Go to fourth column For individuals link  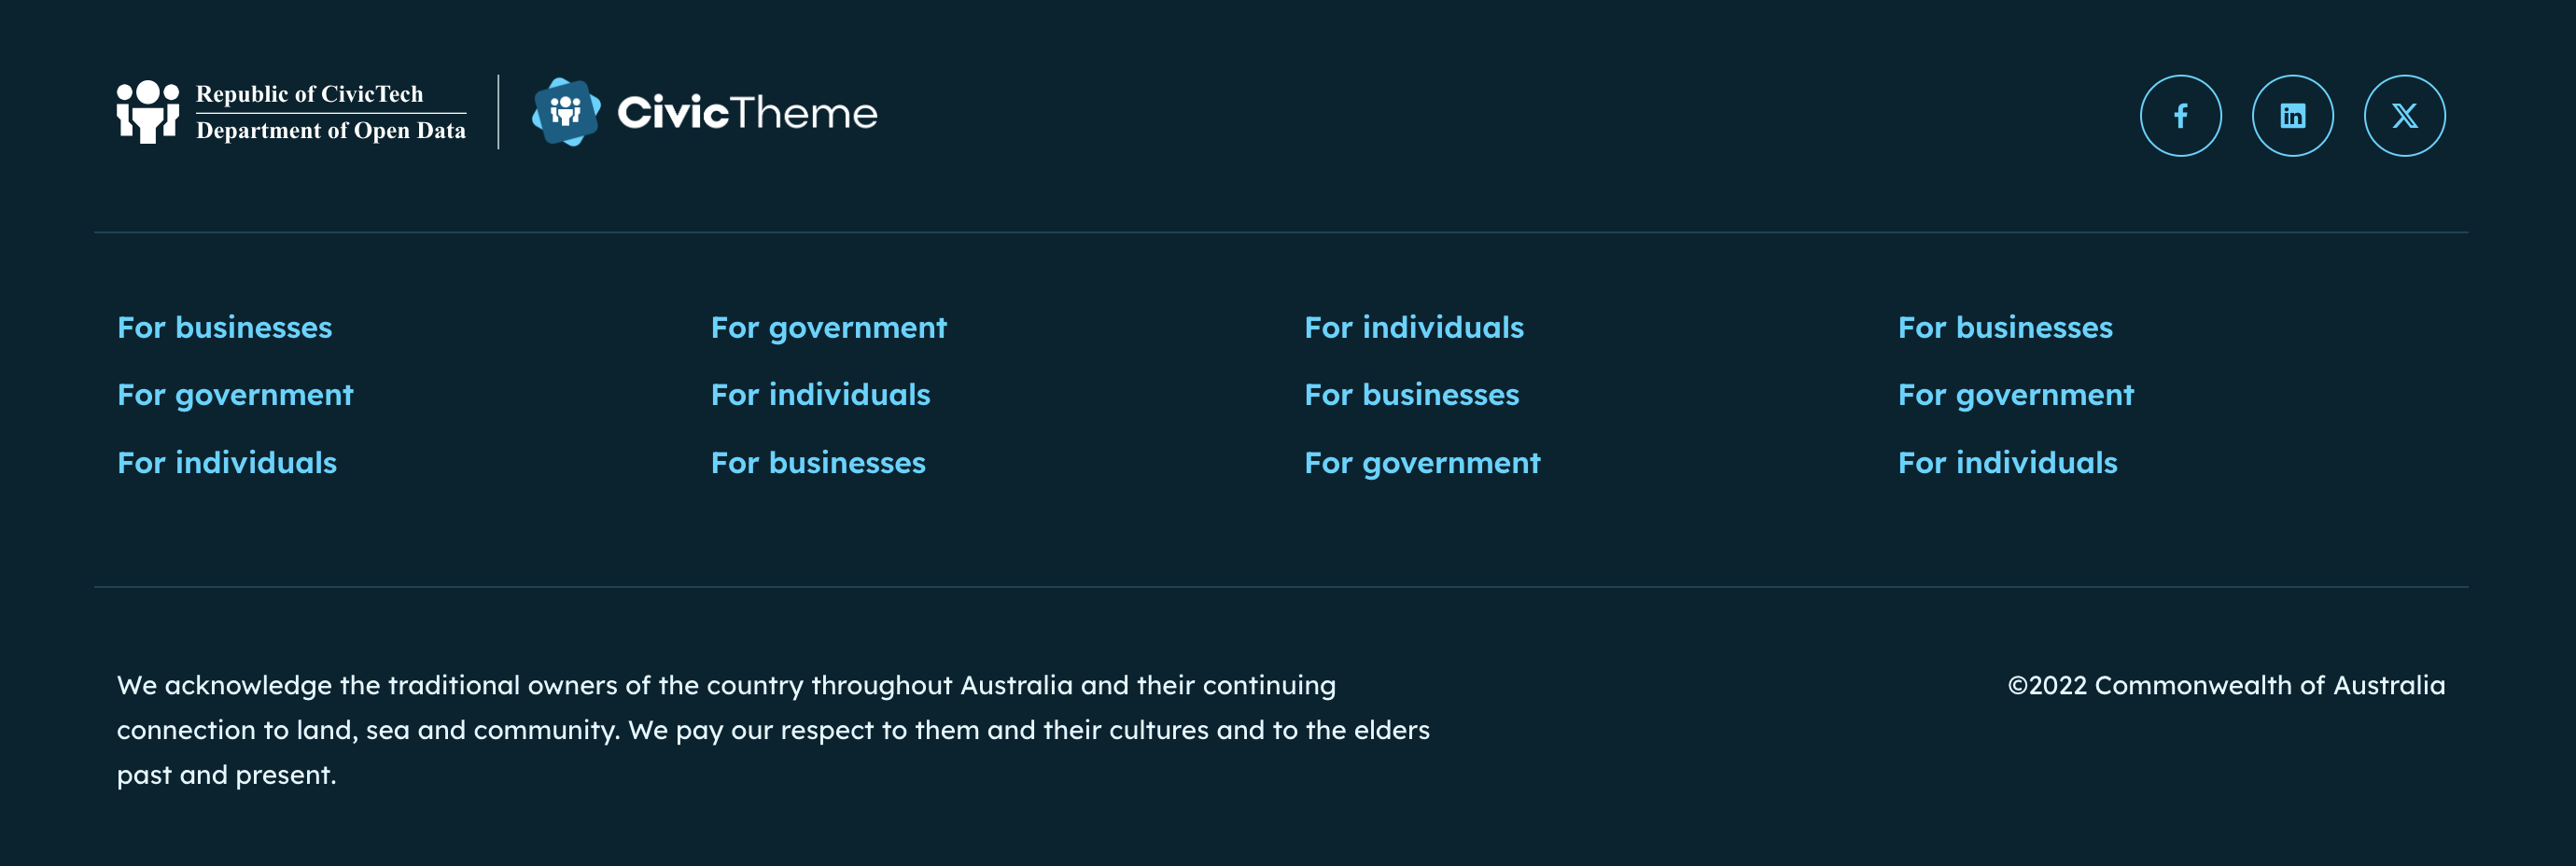tap(2008, 463)
